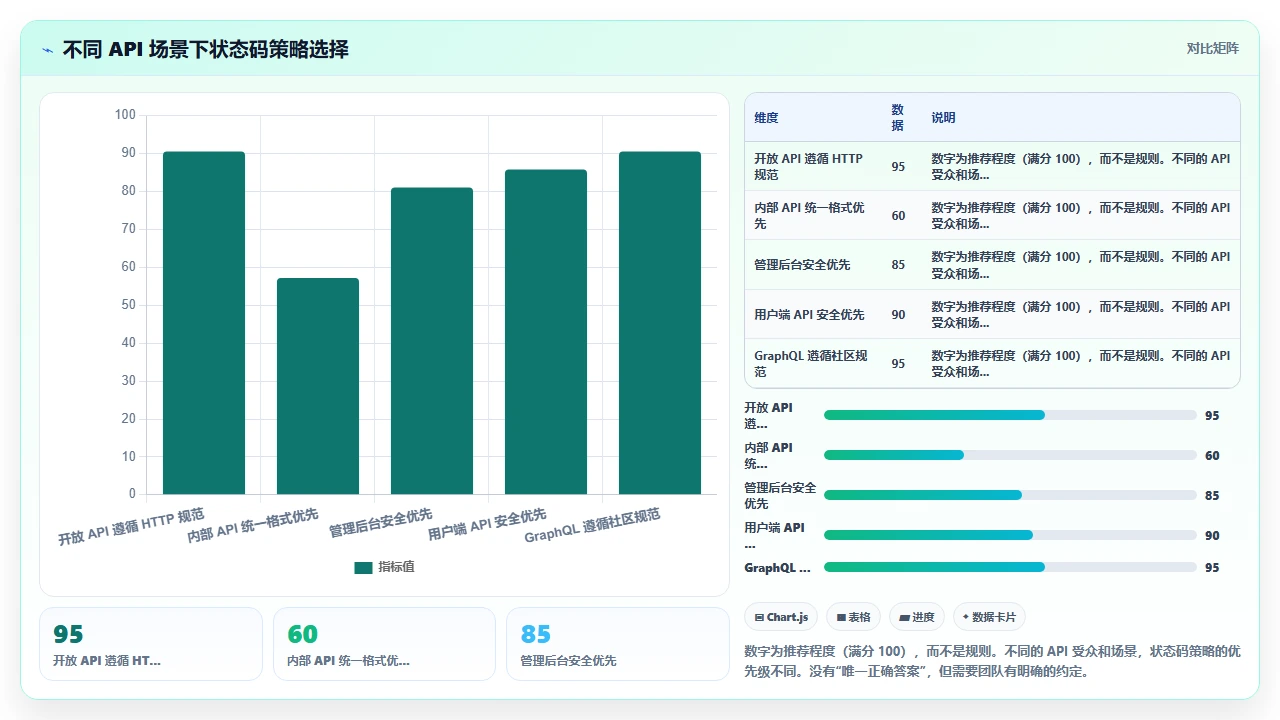The image size is (1280, 720).
Task: Click progress value 90 beside 用户端 API
Action: pyautogui.click(x=1212, y=535)
